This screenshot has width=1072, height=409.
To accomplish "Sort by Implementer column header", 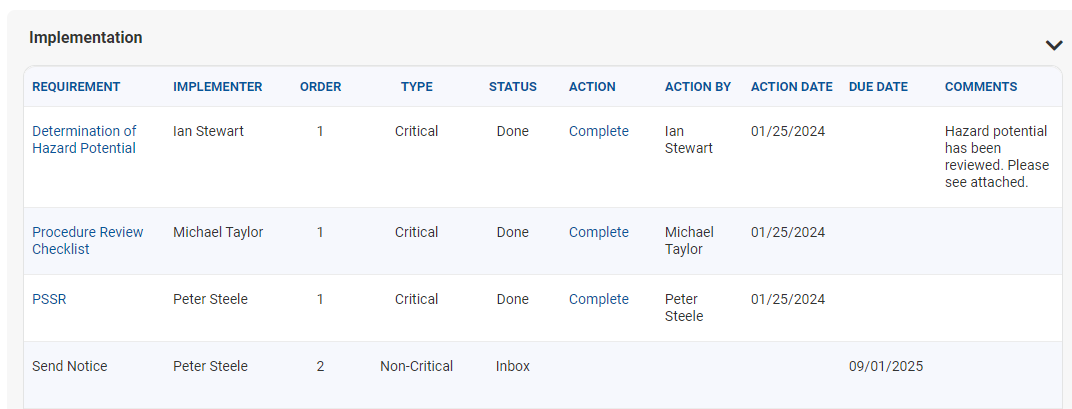I will click(217, 87).
